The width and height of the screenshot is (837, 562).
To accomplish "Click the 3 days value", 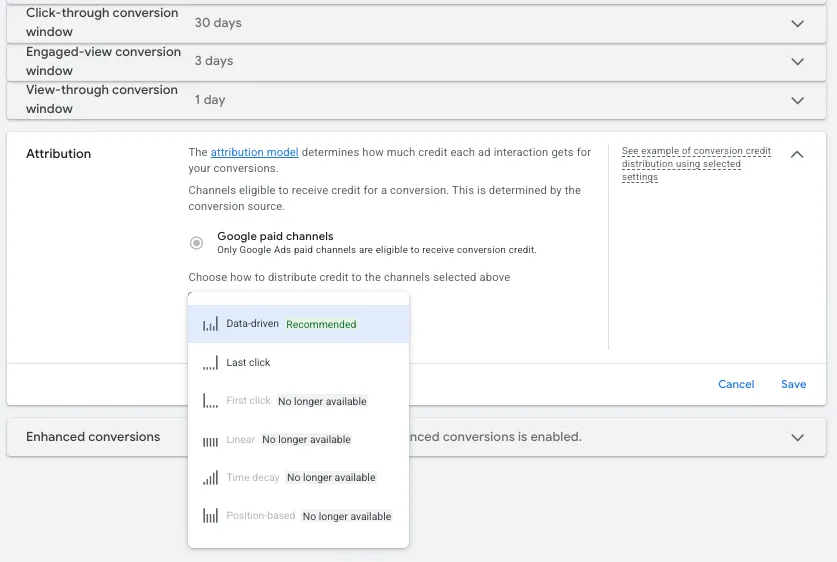I will pyautogui.click(x=214, y=61).
